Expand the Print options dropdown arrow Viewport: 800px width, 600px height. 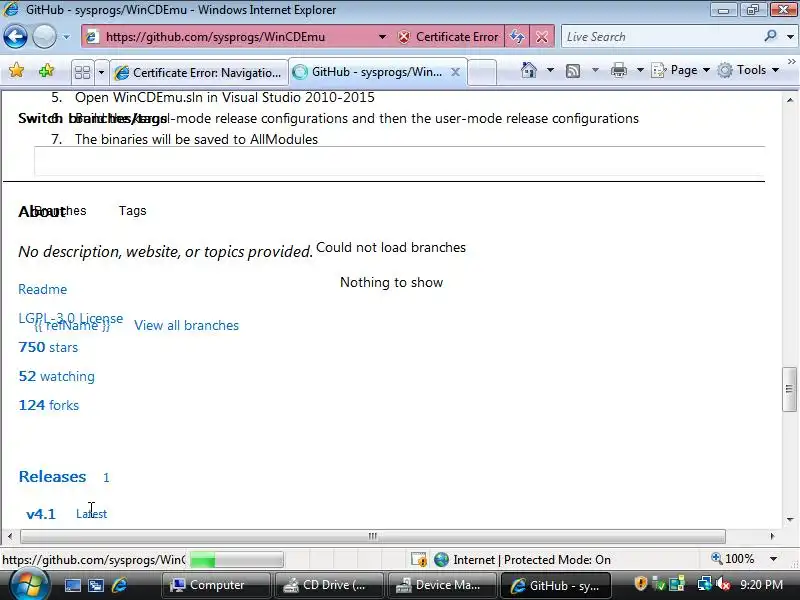point(640,70)
